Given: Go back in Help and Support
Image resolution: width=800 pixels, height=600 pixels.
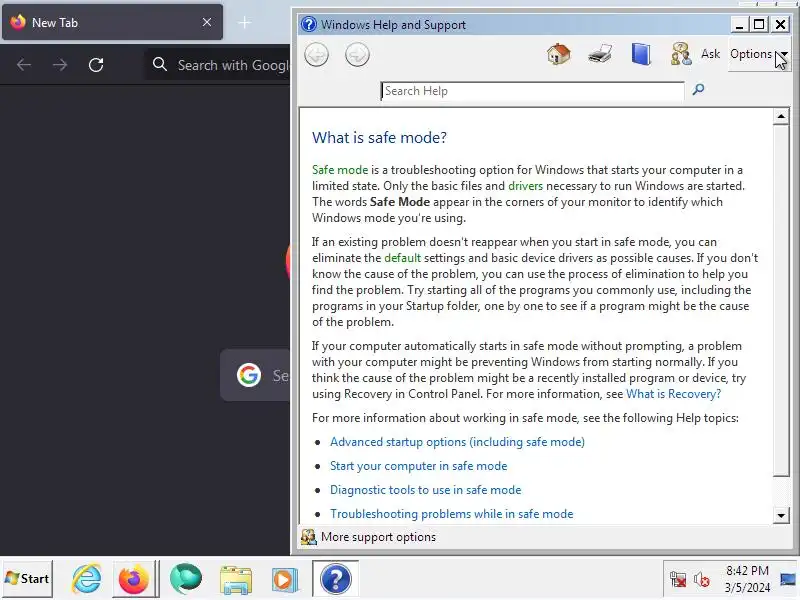Looking at the screenshot, I should pyautogui.click(x=316, y=55).
